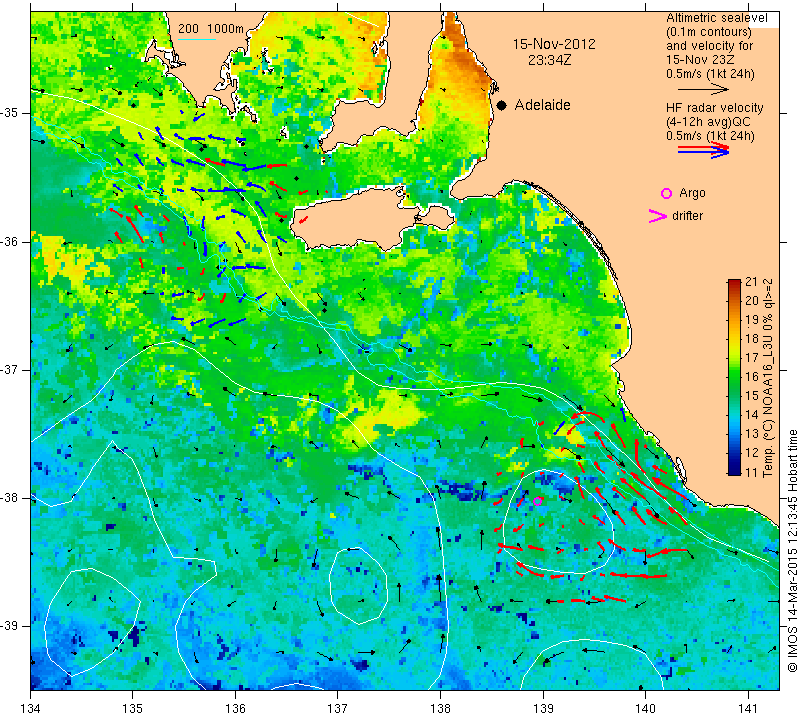The image size is (800, 720).
Task: Click the temperature color scale bar
Action: click(x=734, y=377)
